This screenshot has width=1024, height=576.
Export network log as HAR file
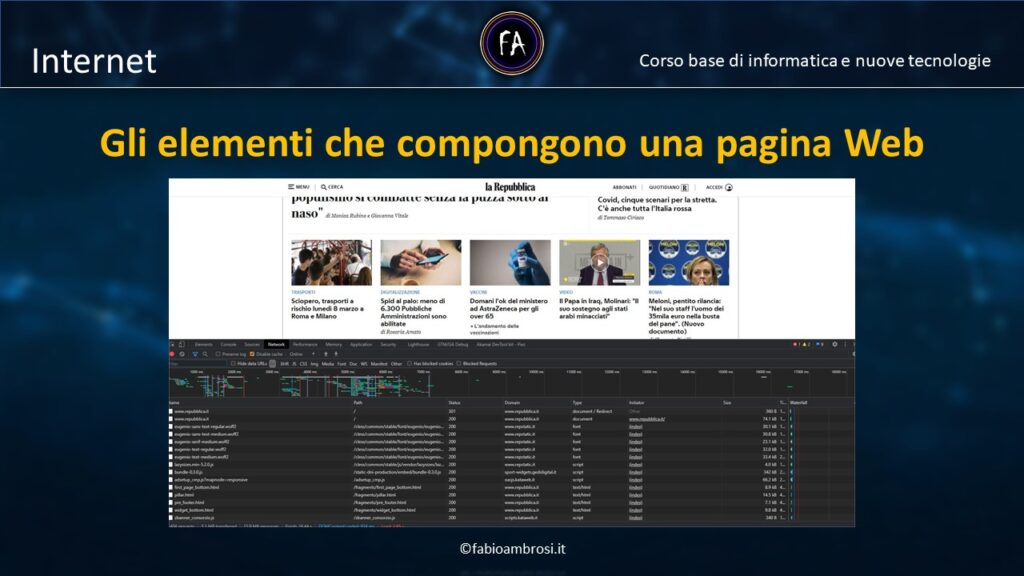tap(336, 356)
